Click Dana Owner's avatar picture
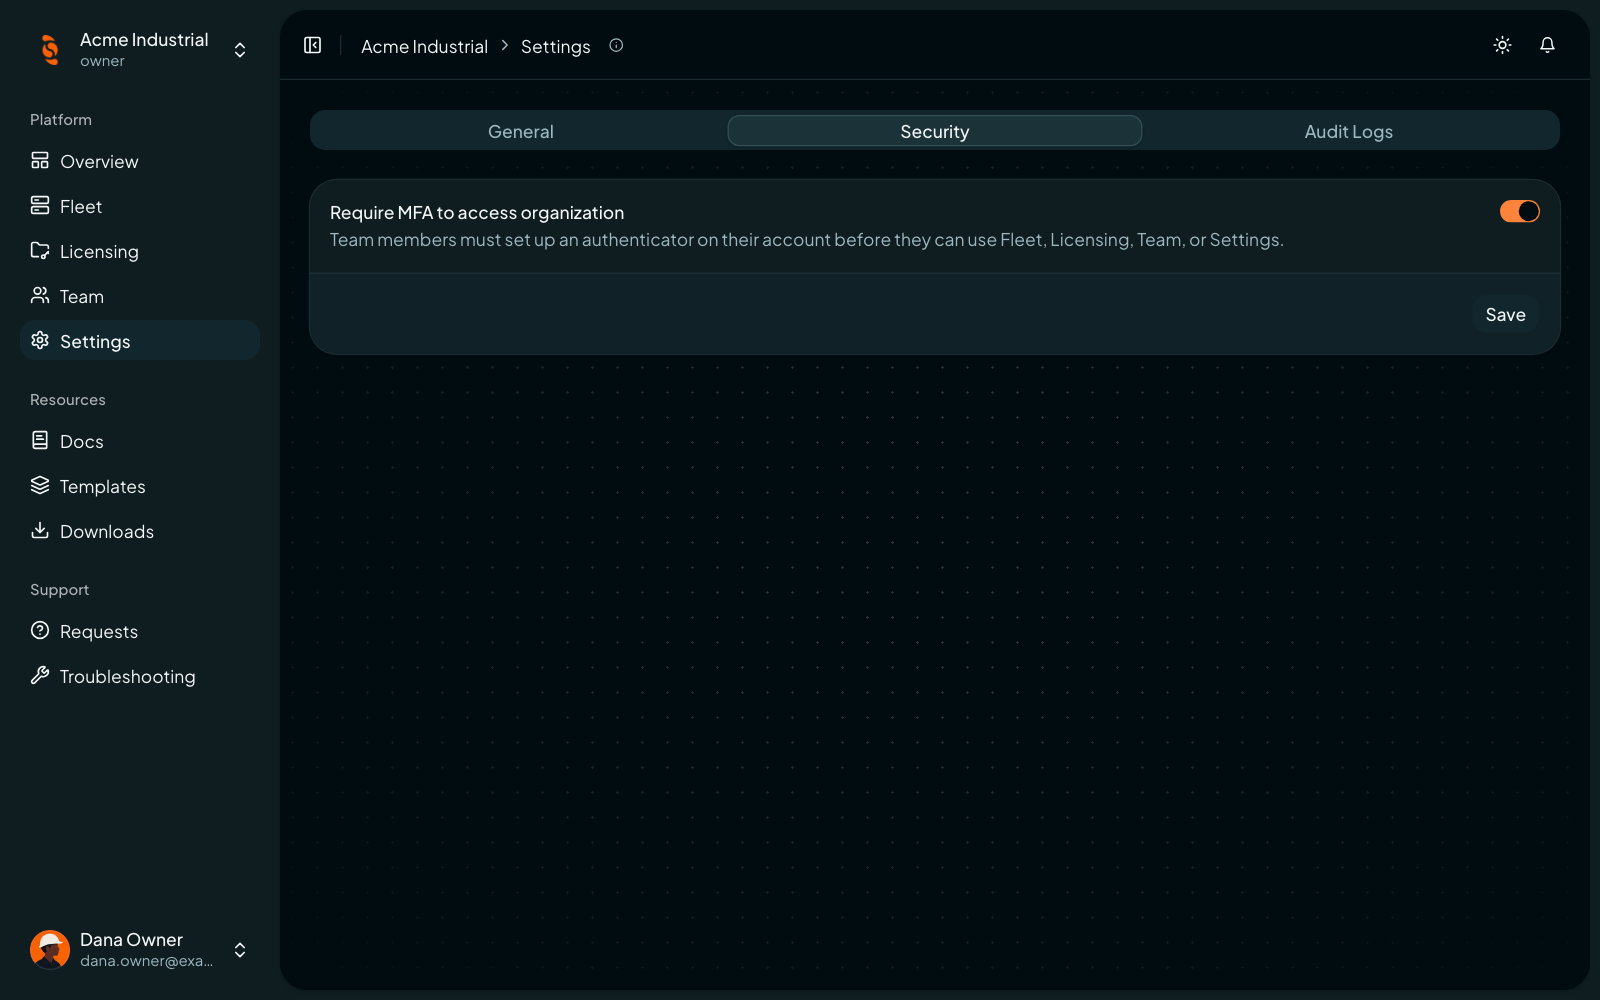The height and width of the screenshot is (1000, 1600). pos(50,949)
